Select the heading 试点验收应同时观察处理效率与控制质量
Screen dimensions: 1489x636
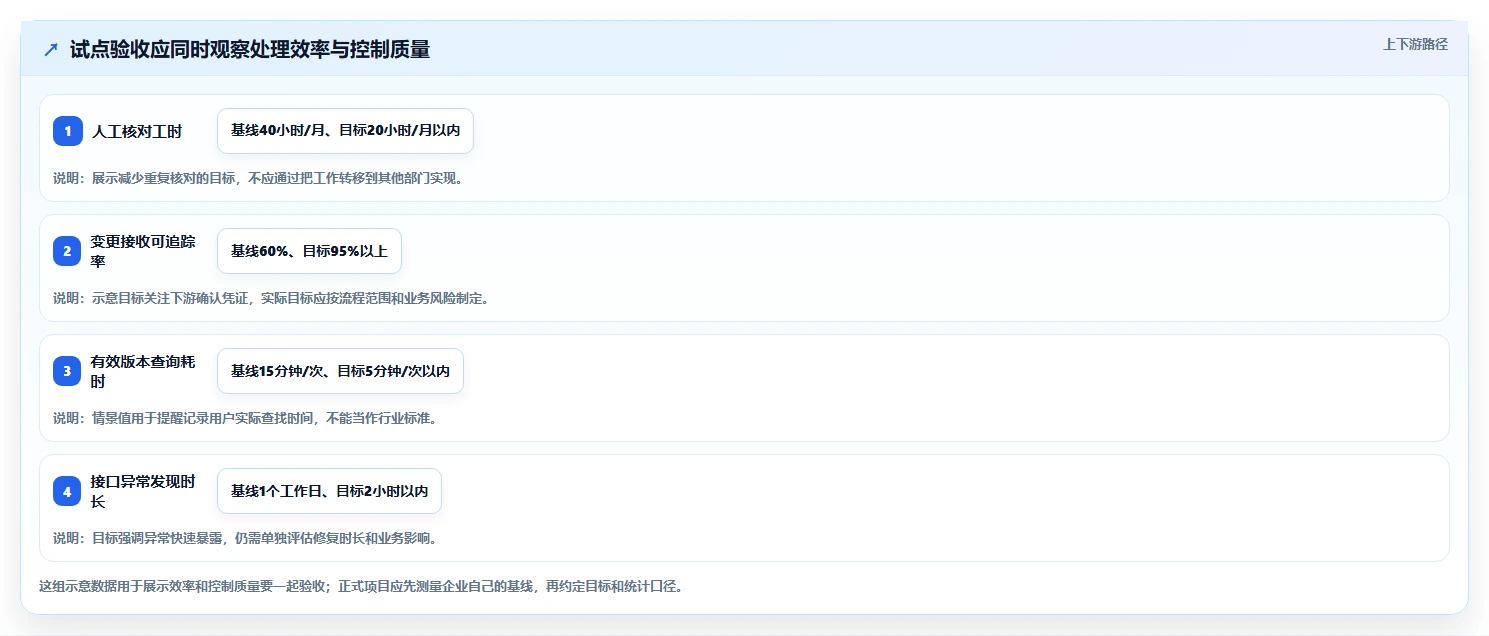[250, 50]
